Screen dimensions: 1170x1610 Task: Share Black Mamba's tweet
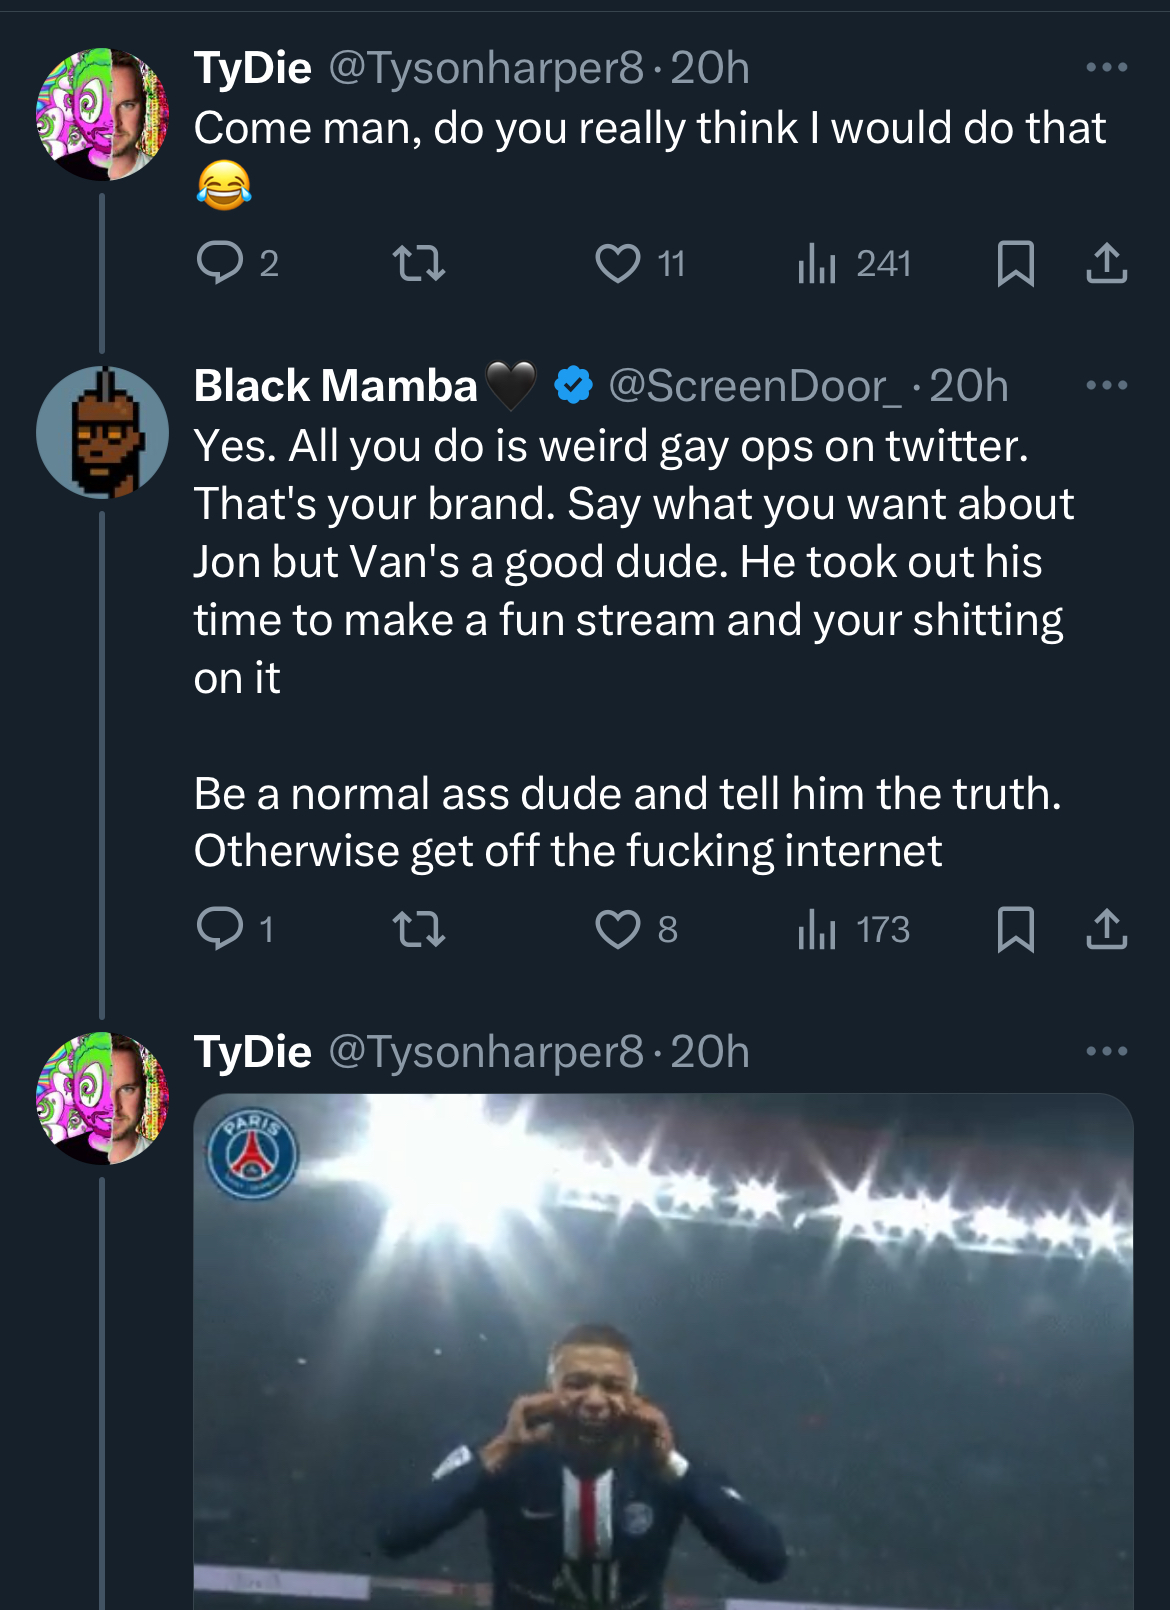[x=1107, y=930]
